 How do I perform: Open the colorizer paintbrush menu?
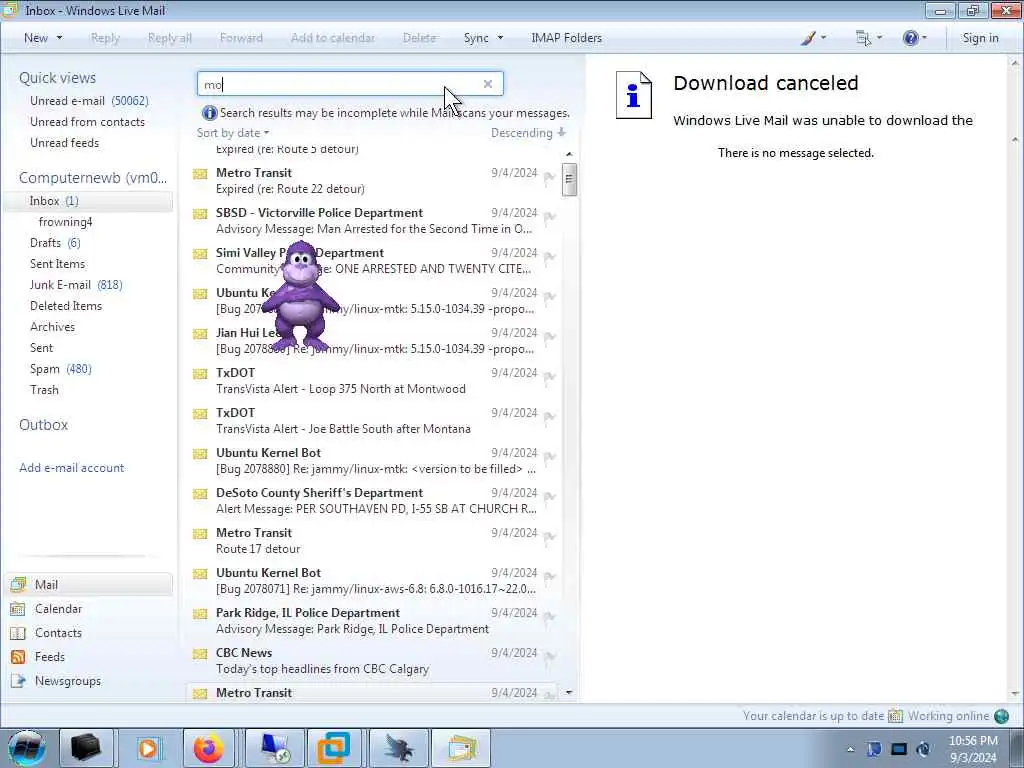coord(813,38)
